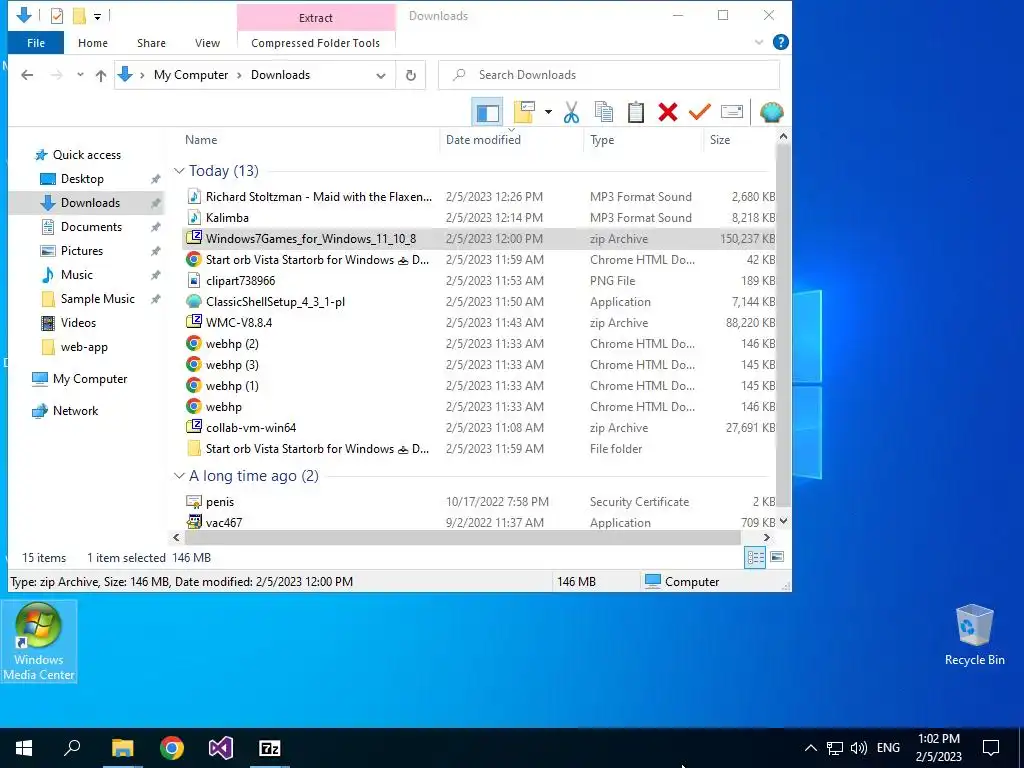This screenshot has width=1024, height=768.
Task: Open the File menu
Action: tap(36, 43)
